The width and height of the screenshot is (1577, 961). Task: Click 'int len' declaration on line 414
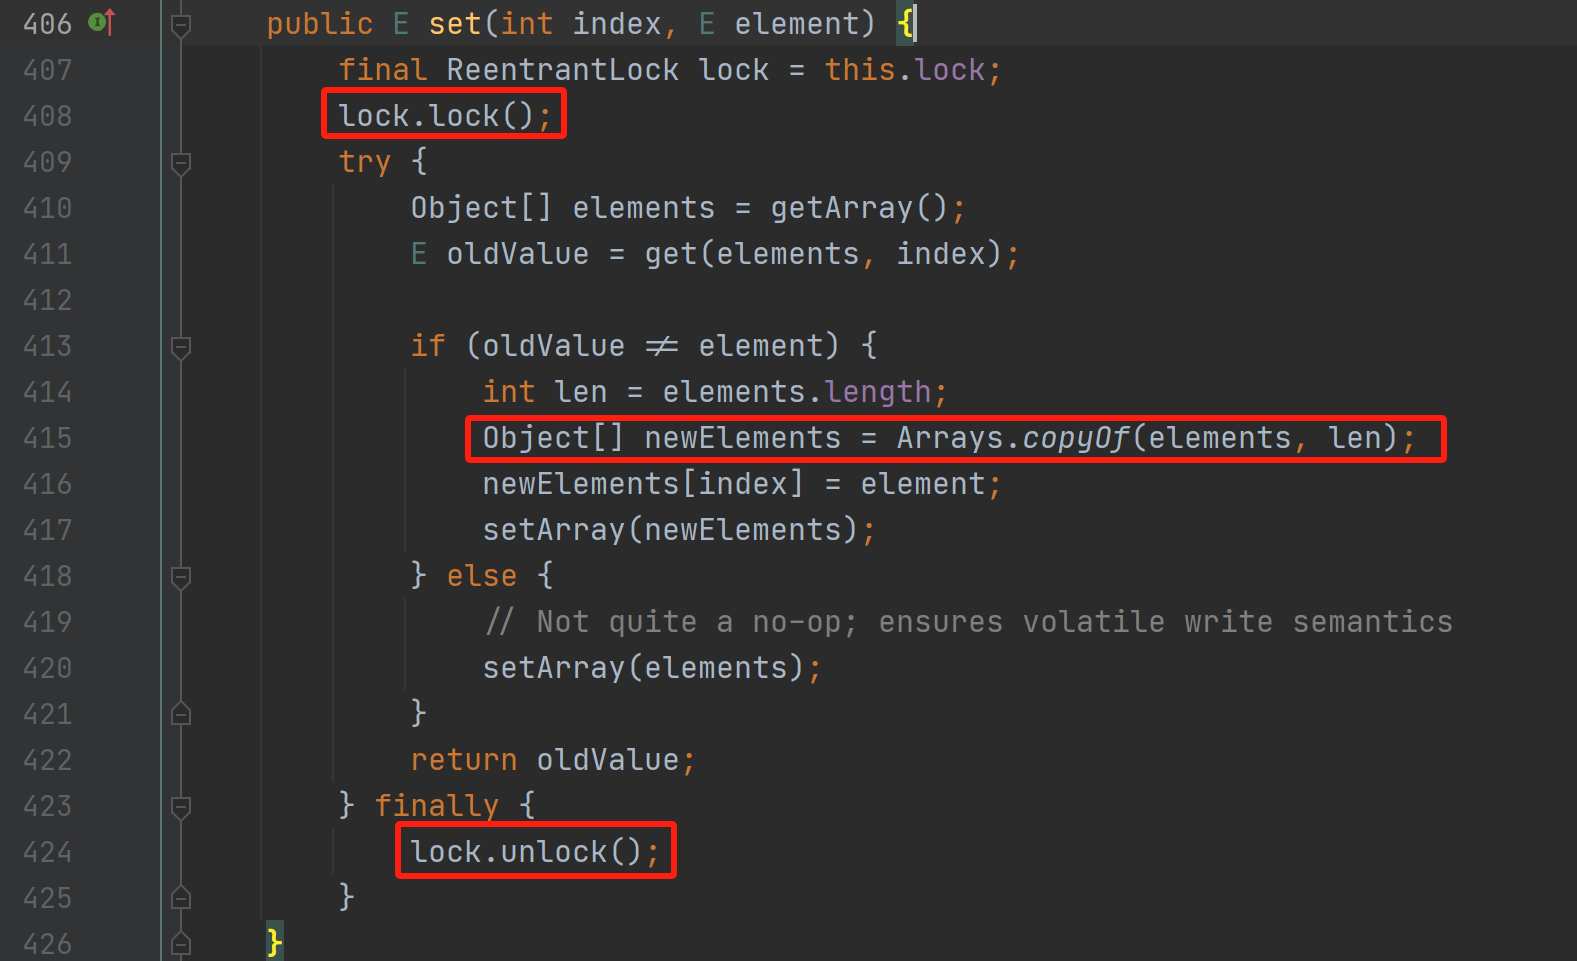click(x=544, y=392)
